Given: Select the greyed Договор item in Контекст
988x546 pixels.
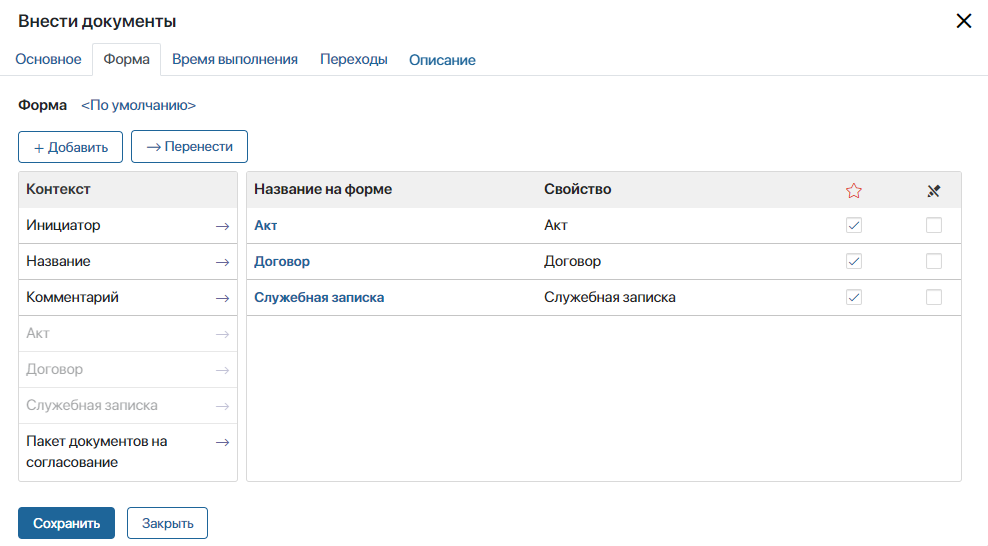Looking at the screenshot, I should tap(128, 369).
